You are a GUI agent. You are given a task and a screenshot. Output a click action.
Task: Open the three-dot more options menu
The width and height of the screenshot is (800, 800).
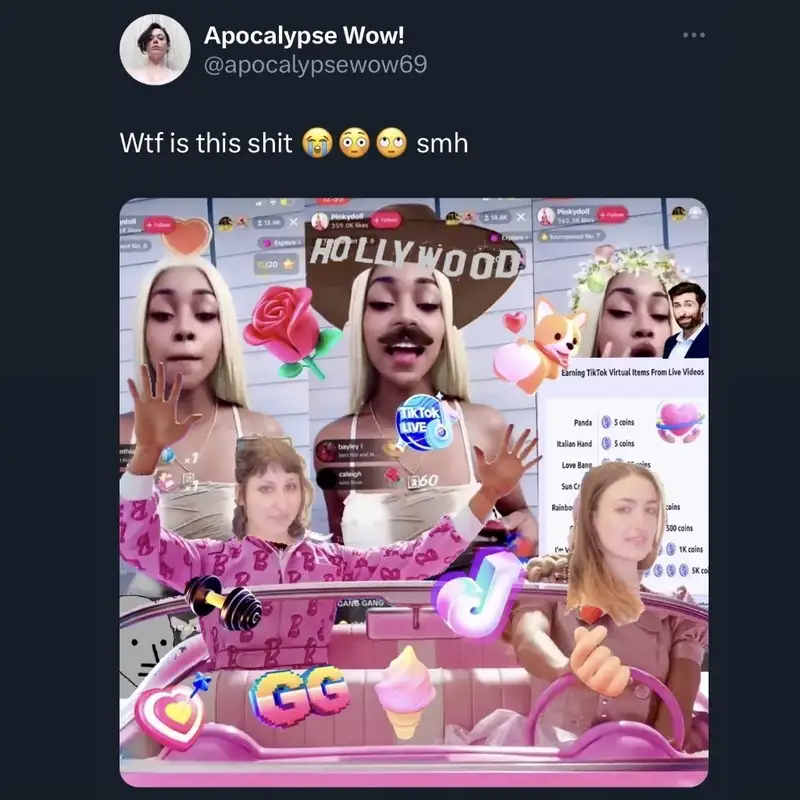click(x=694, y=35)
